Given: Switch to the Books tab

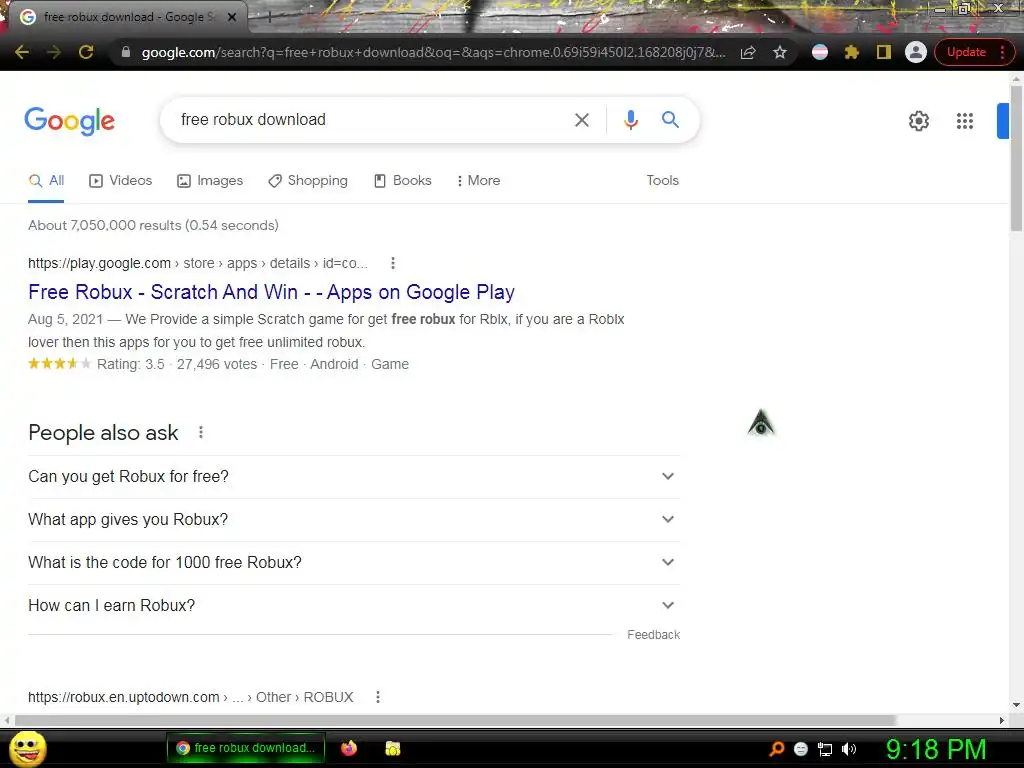Looking at the screenshot, I should pos(402,180).
